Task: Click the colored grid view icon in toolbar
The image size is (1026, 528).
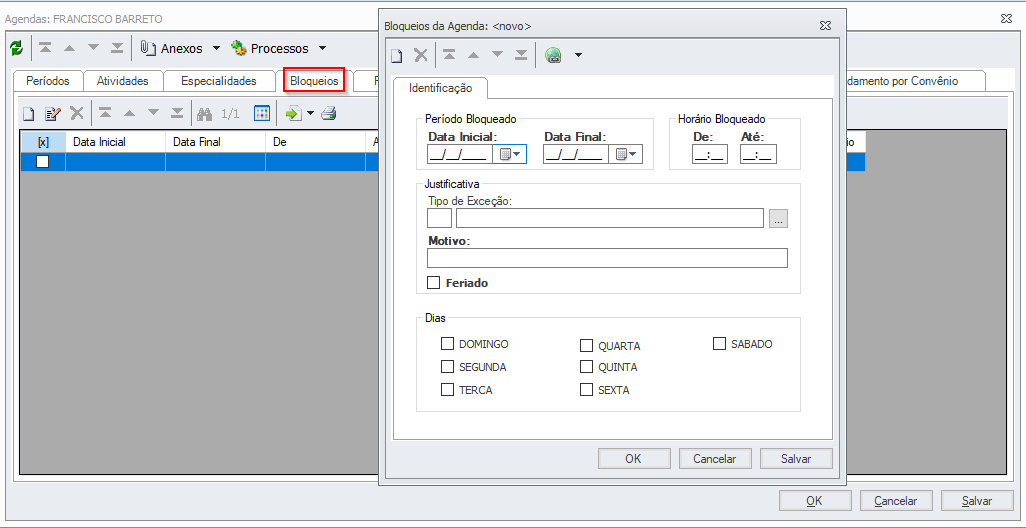Action: coord(262,113)
